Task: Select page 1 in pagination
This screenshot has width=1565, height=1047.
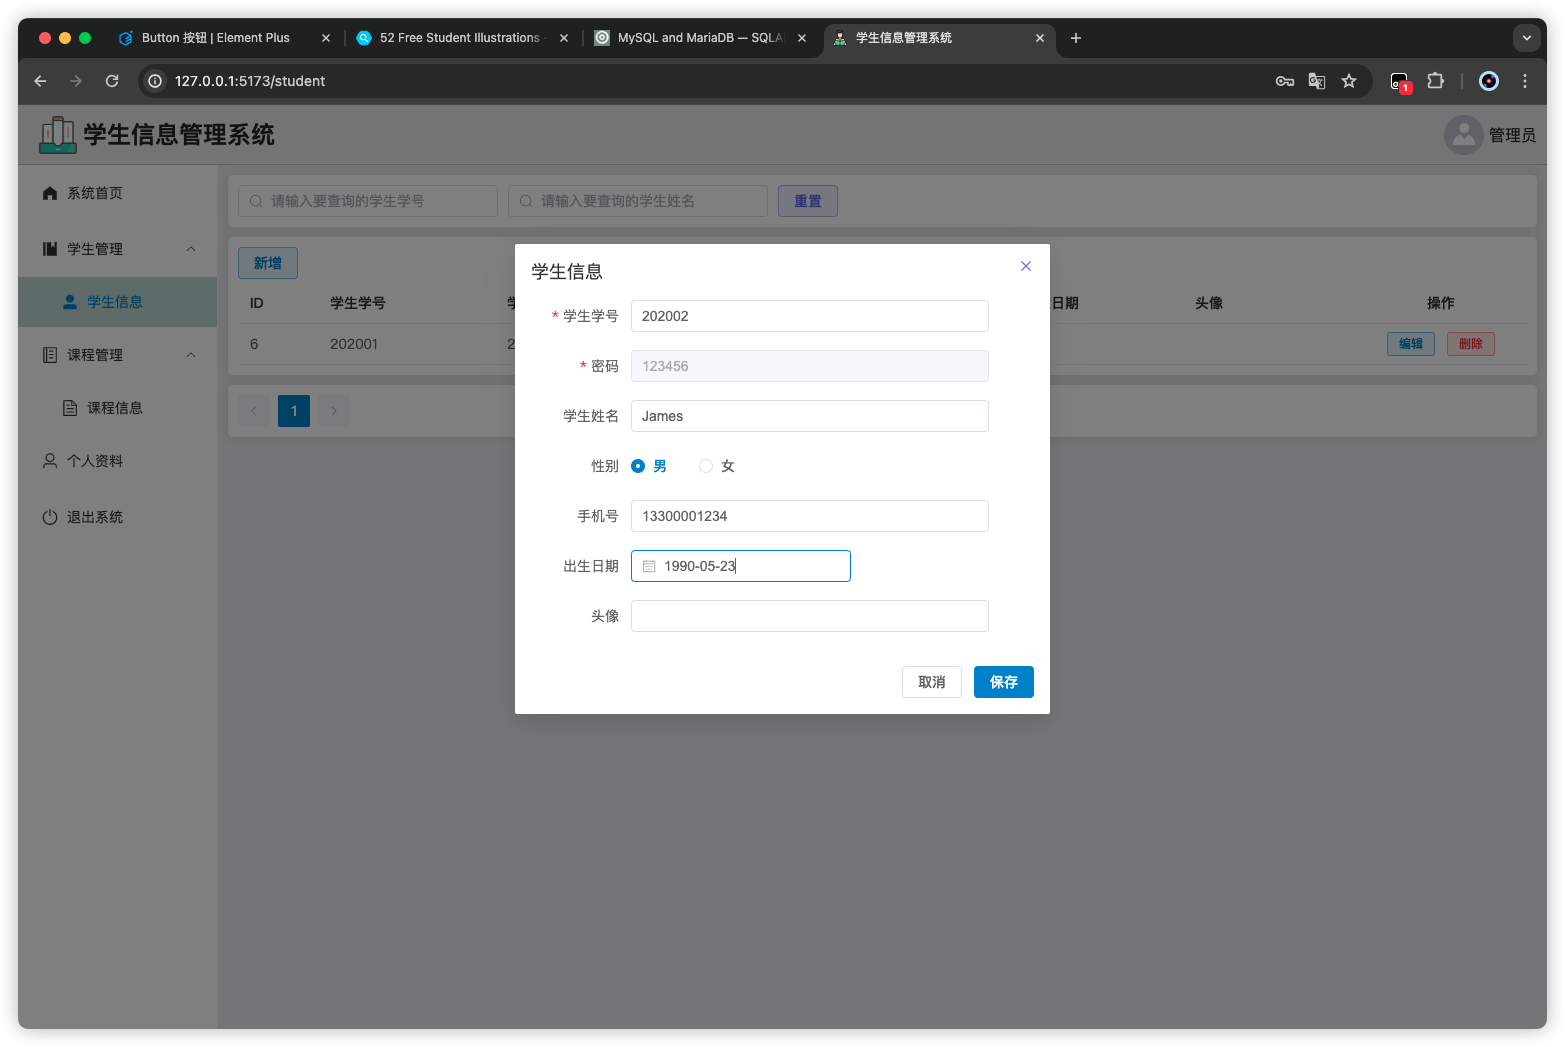Action: tap(294, 411)
